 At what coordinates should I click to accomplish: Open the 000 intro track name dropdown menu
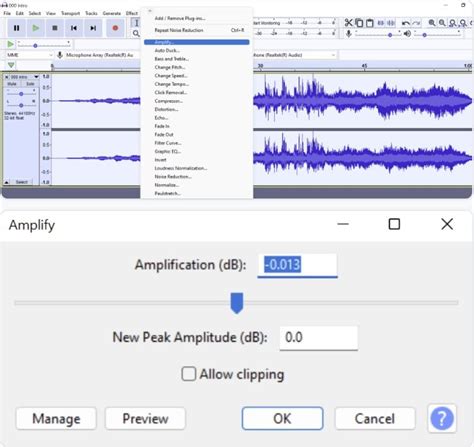coord(23,77)
